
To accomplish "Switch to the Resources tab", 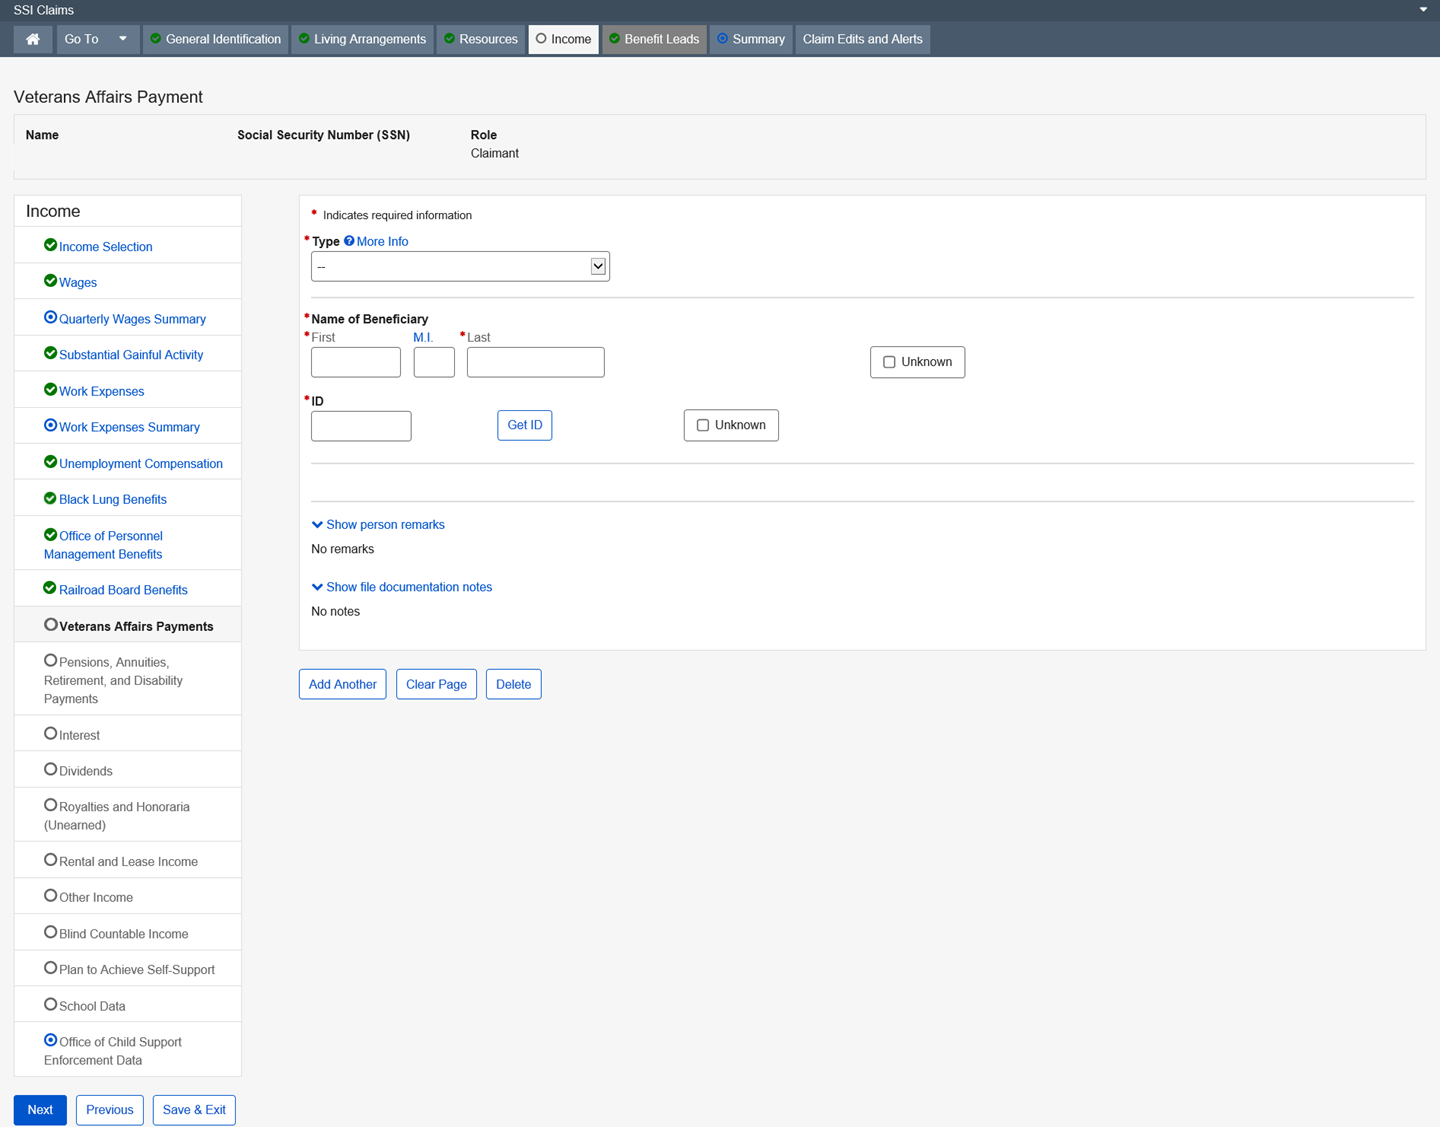I will (x=481, y=39).
